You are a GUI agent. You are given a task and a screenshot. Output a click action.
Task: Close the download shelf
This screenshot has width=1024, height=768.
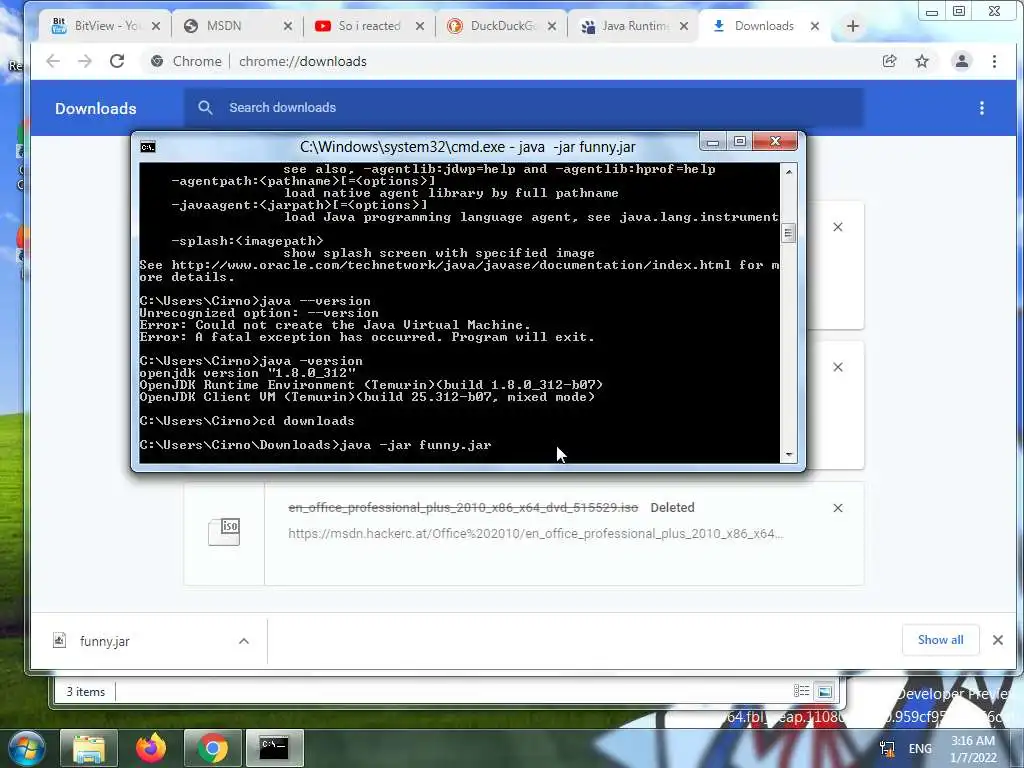[x=997, y=640]
